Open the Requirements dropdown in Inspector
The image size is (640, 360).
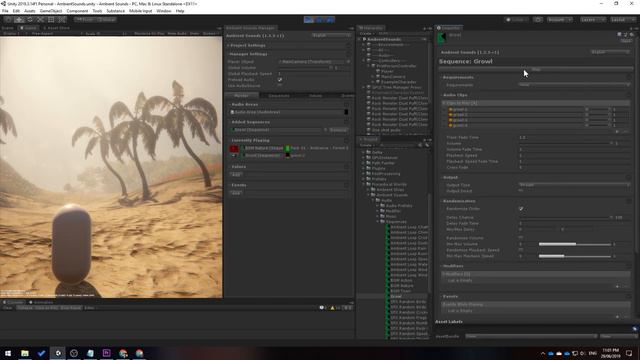tap(574, 85)
